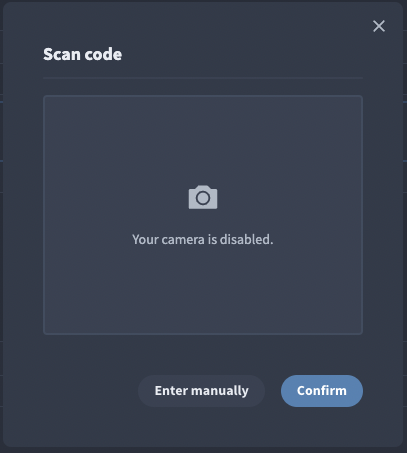Image resolution: width=407 pixels, height=453 pixels.
Task: Select the 'Your camera is disabled.' message
Action: point(203,239)
